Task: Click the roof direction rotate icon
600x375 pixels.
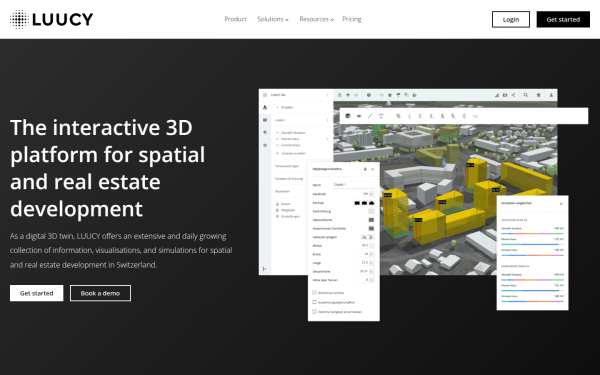Action: (371, 211)
